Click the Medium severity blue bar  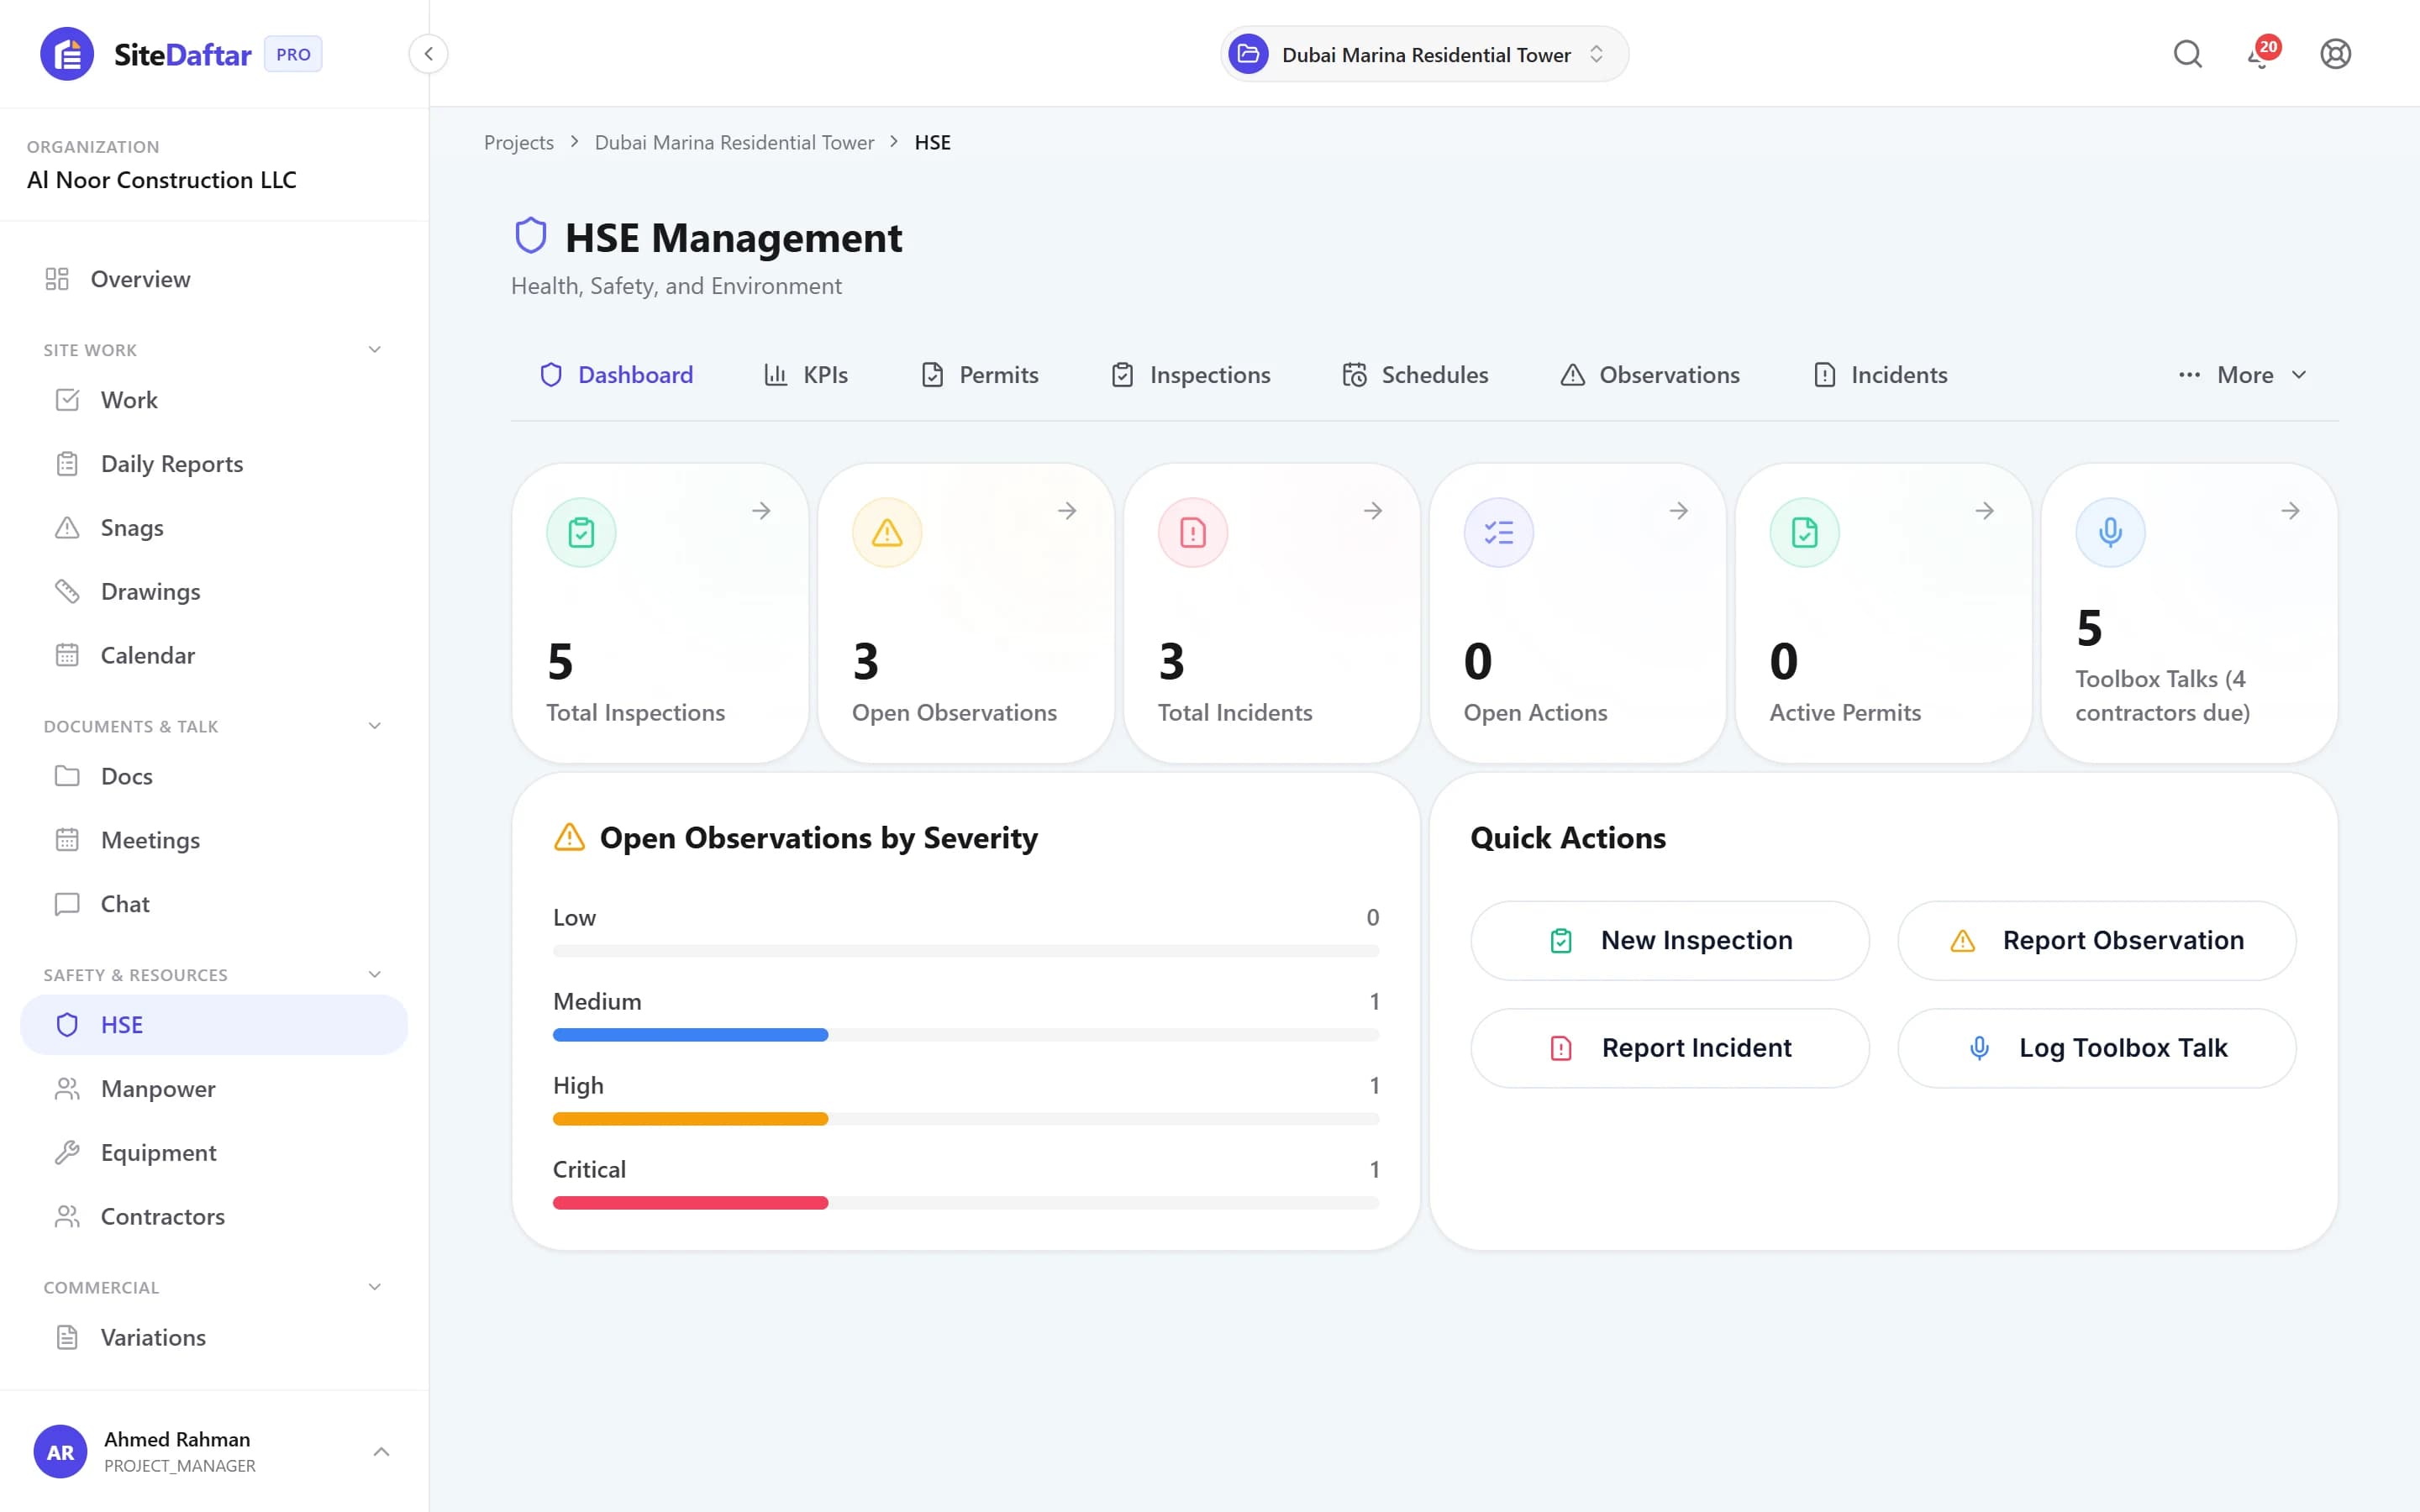pyautogui.click(x=690, y=1035)
